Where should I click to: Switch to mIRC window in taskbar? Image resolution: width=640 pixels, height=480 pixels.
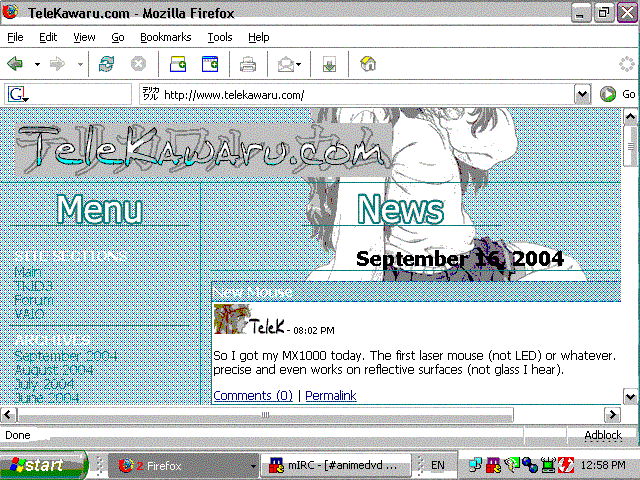click(x=335, y=465)
